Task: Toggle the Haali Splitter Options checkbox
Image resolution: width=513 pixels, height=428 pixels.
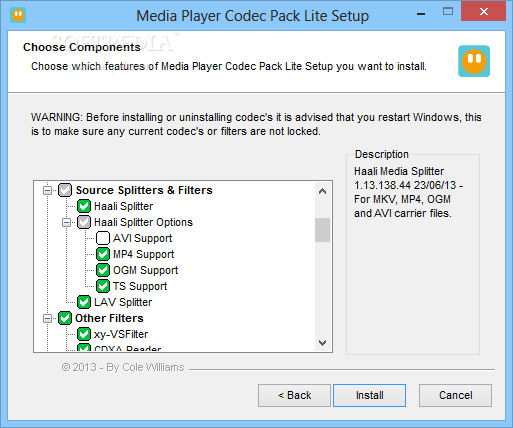Action: (84, 222)
